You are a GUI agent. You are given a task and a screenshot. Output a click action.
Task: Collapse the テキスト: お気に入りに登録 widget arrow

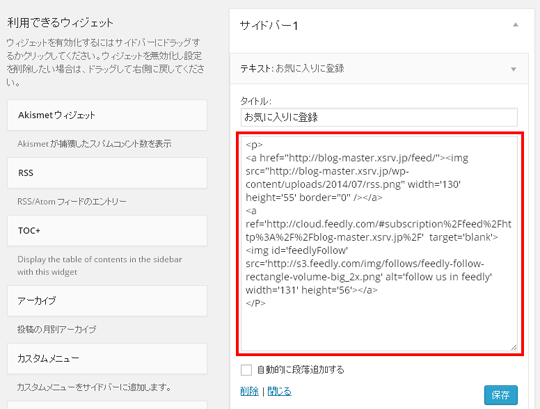513,69
